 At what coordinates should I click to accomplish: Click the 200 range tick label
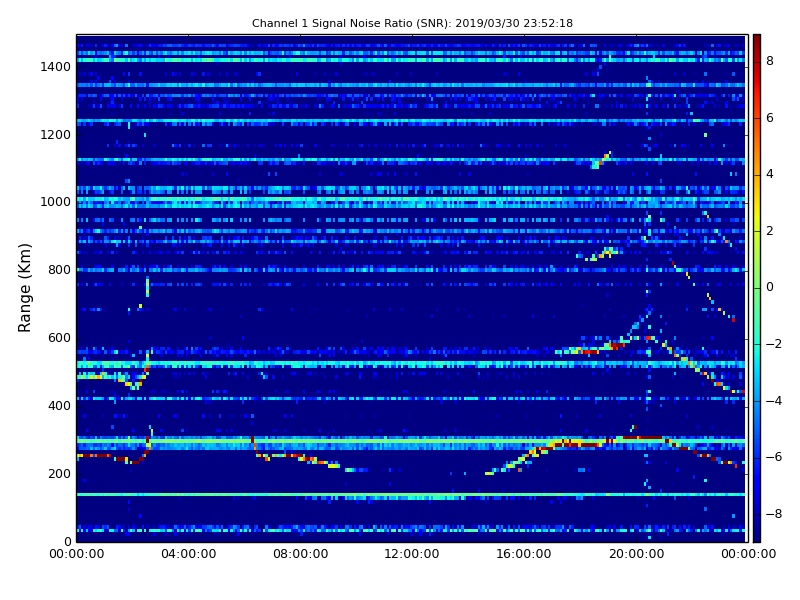(59, 473)
